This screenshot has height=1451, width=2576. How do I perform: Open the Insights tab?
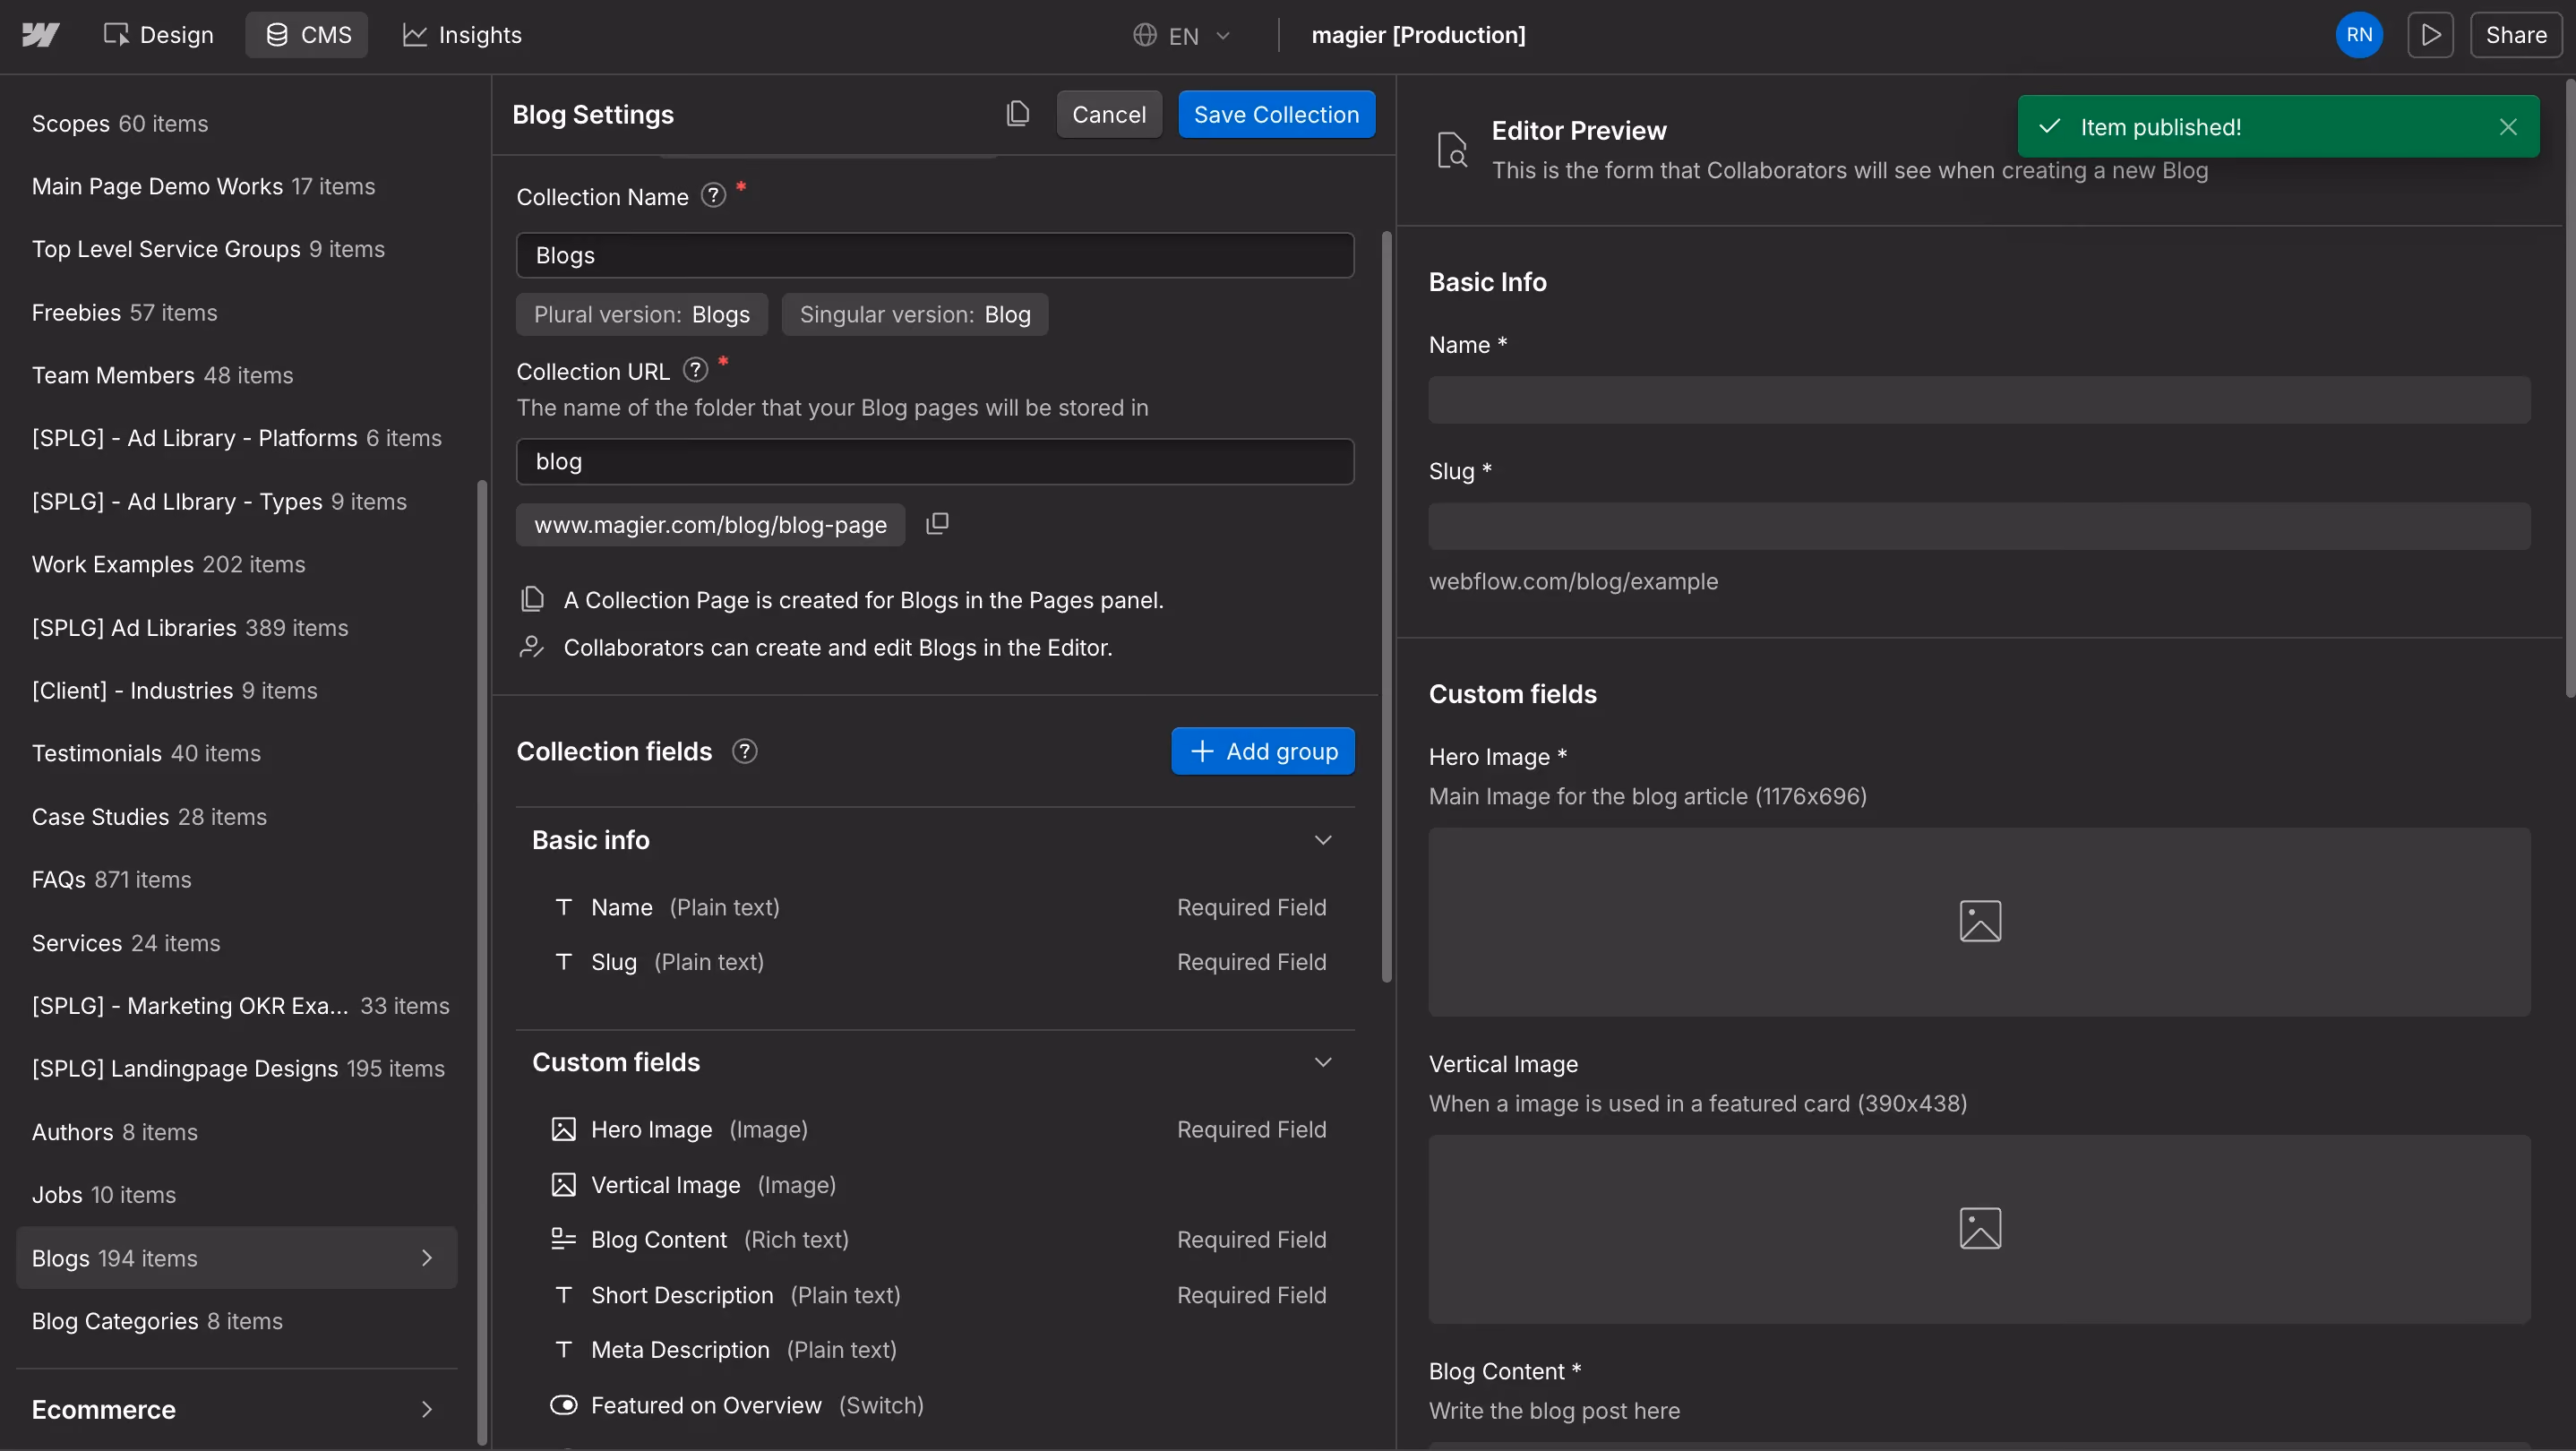coord(461,35)
